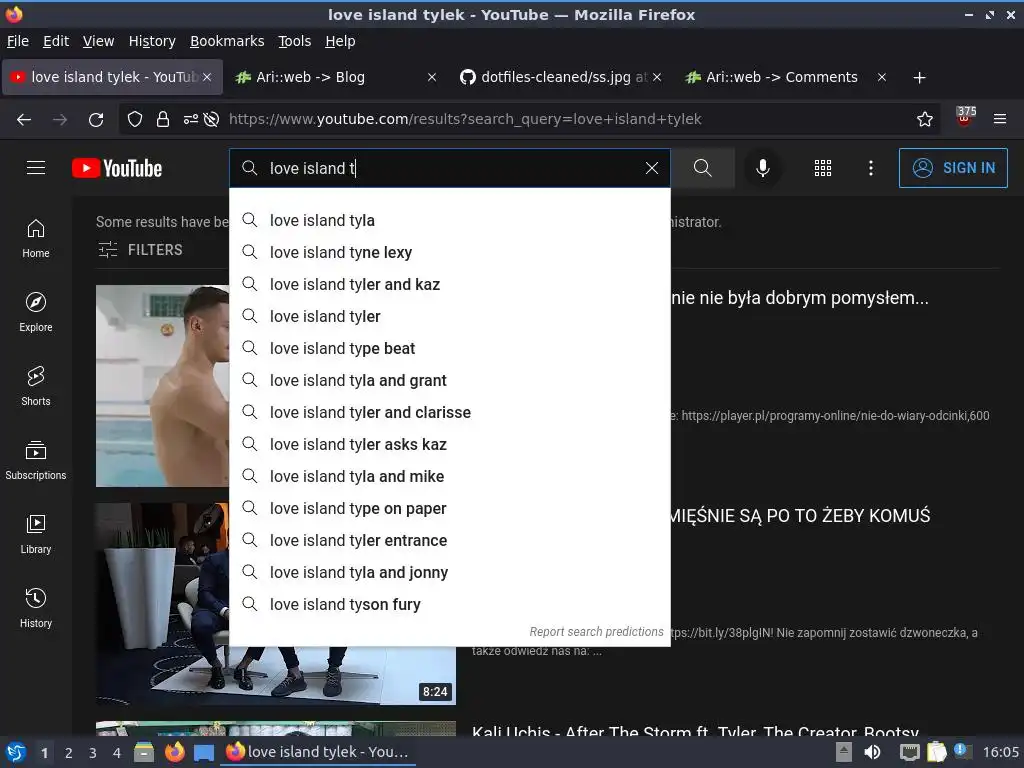
Task: Select suggestion 'love island tyler and kaz'
Action: tap(450, 284)
